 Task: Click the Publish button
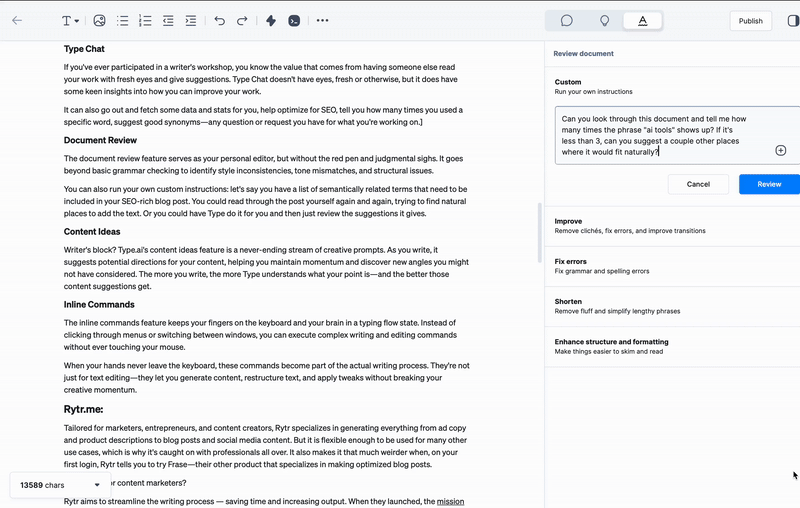751,21
